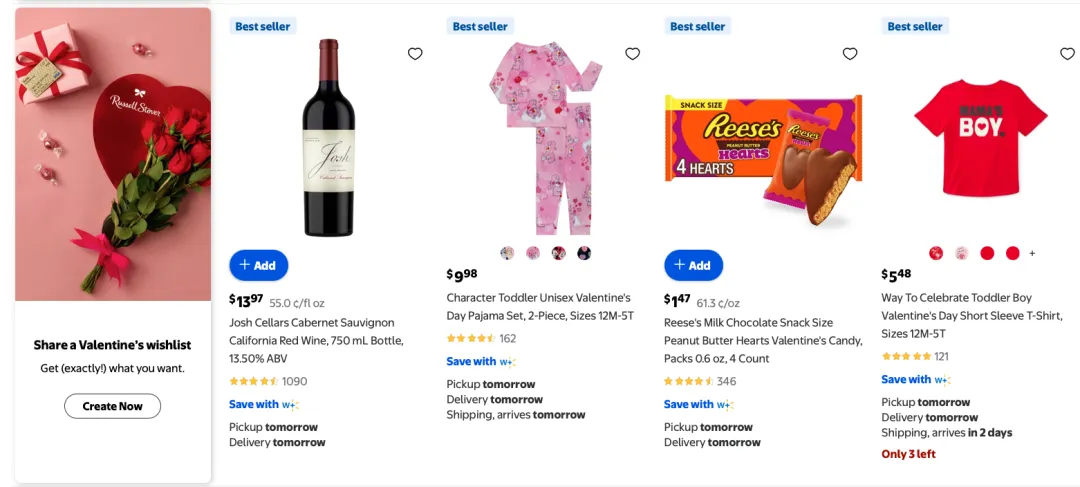Favorite the Josh Cellars wine with heart icon
Screen dimensions: 1080x487
pos(415,54)
